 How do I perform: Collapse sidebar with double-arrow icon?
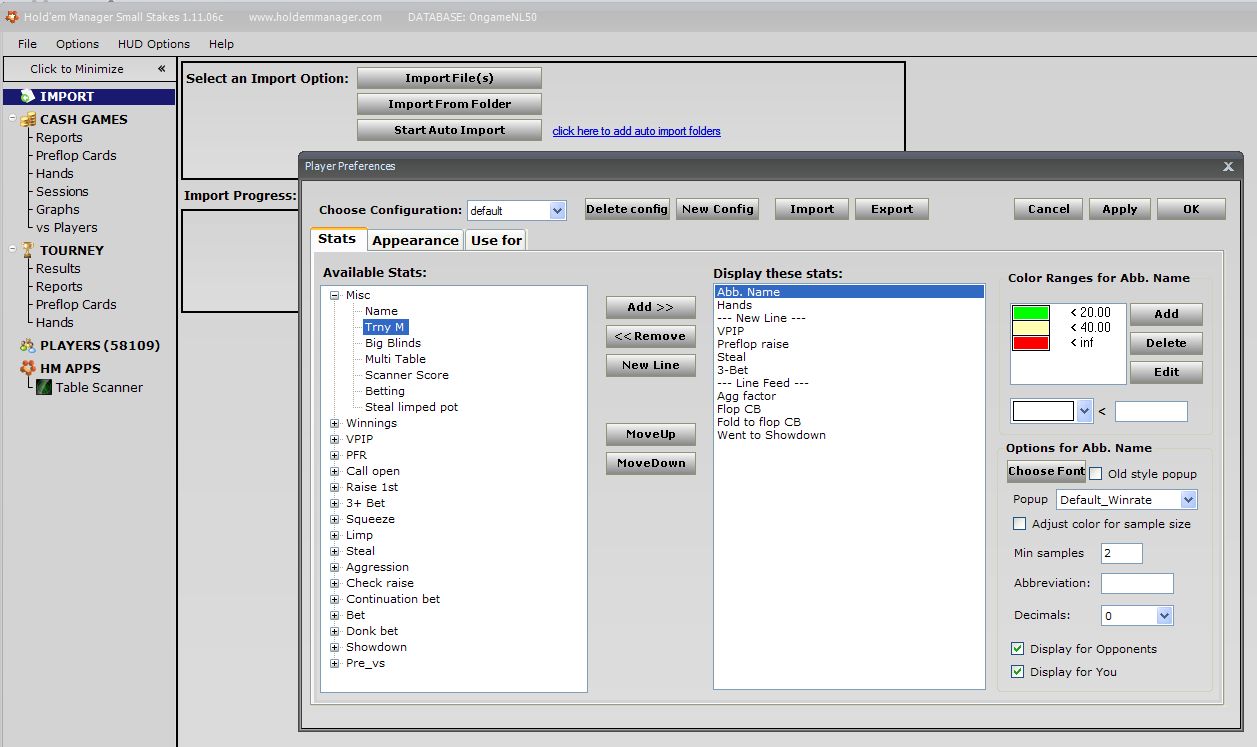[161, 69]
